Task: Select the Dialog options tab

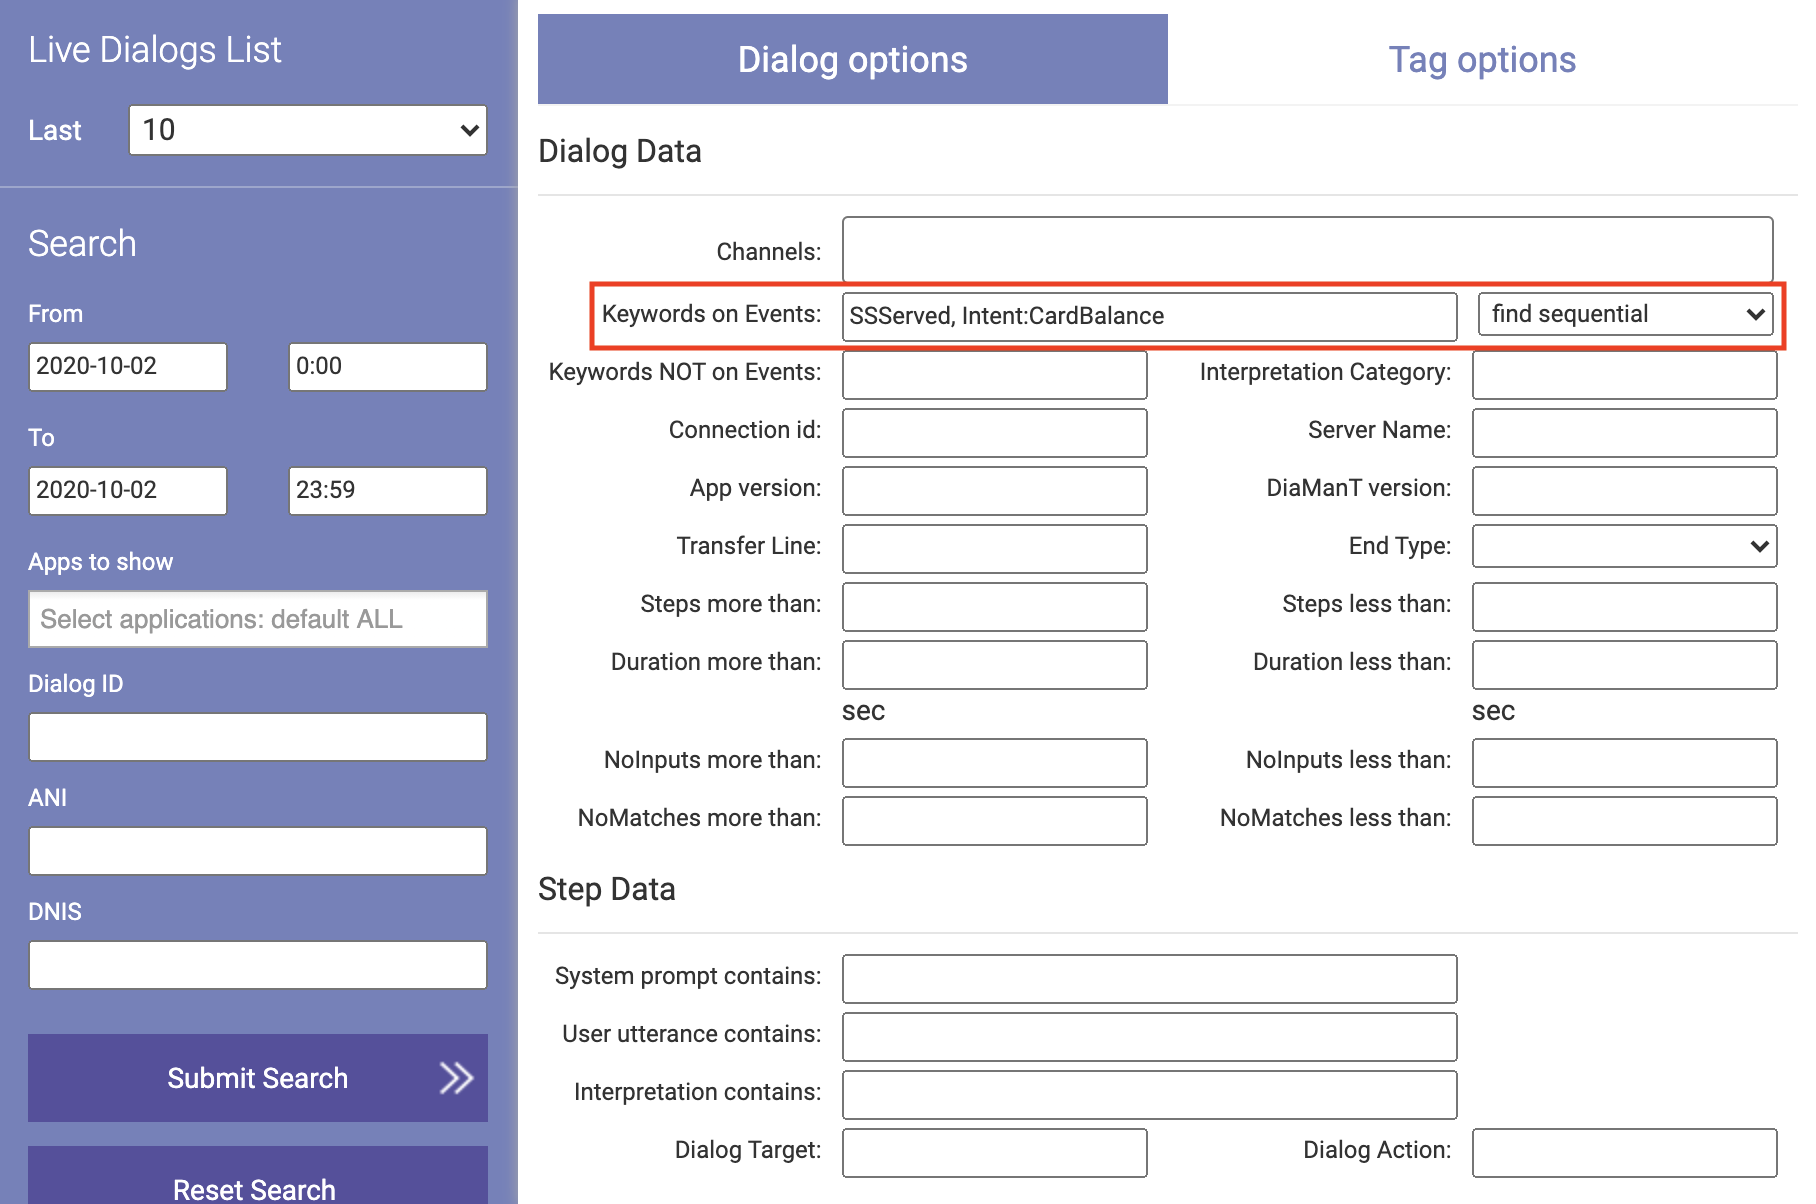Action: [x=852, y=60]
